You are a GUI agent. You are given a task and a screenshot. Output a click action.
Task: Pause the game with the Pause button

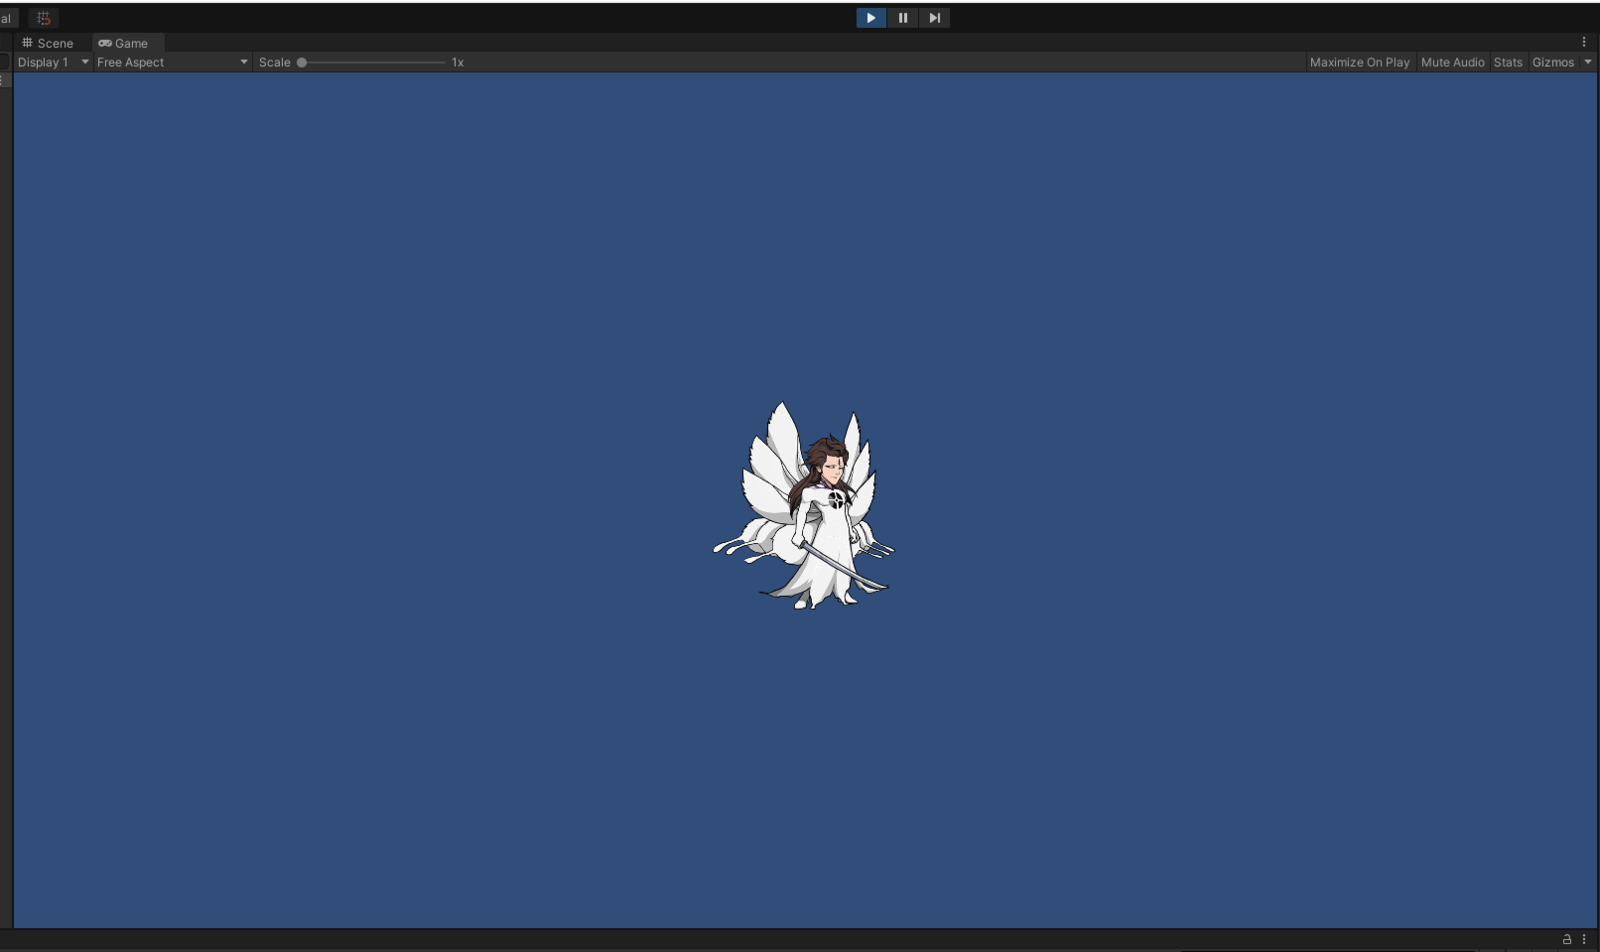[x=903, y=18]
